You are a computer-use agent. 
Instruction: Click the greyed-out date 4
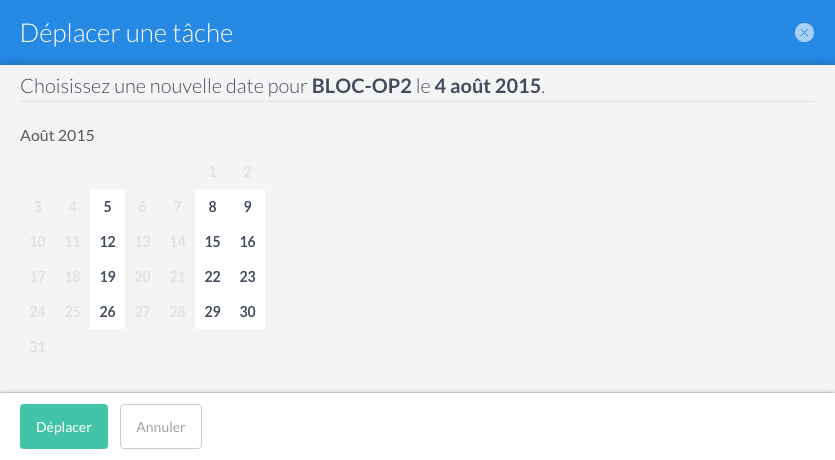point(72,207)
